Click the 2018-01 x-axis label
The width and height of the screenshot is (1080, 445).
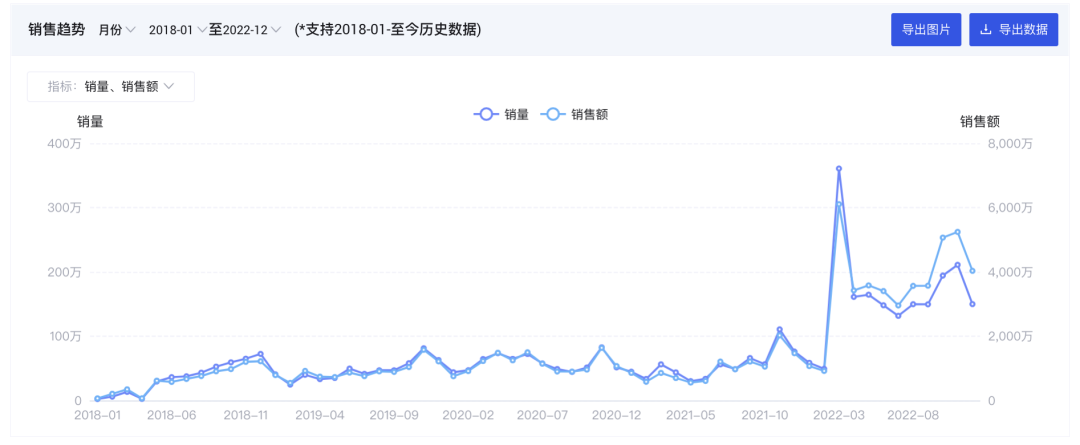click(x=96, y=416)
